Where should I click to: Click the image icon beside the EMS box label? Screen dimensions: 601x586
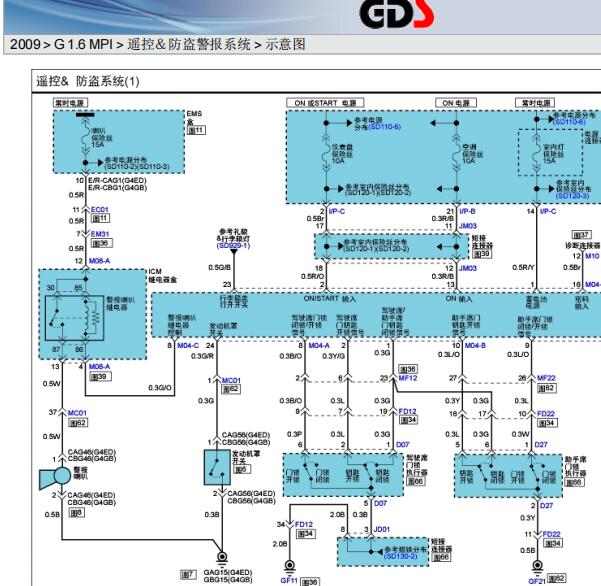196,130
